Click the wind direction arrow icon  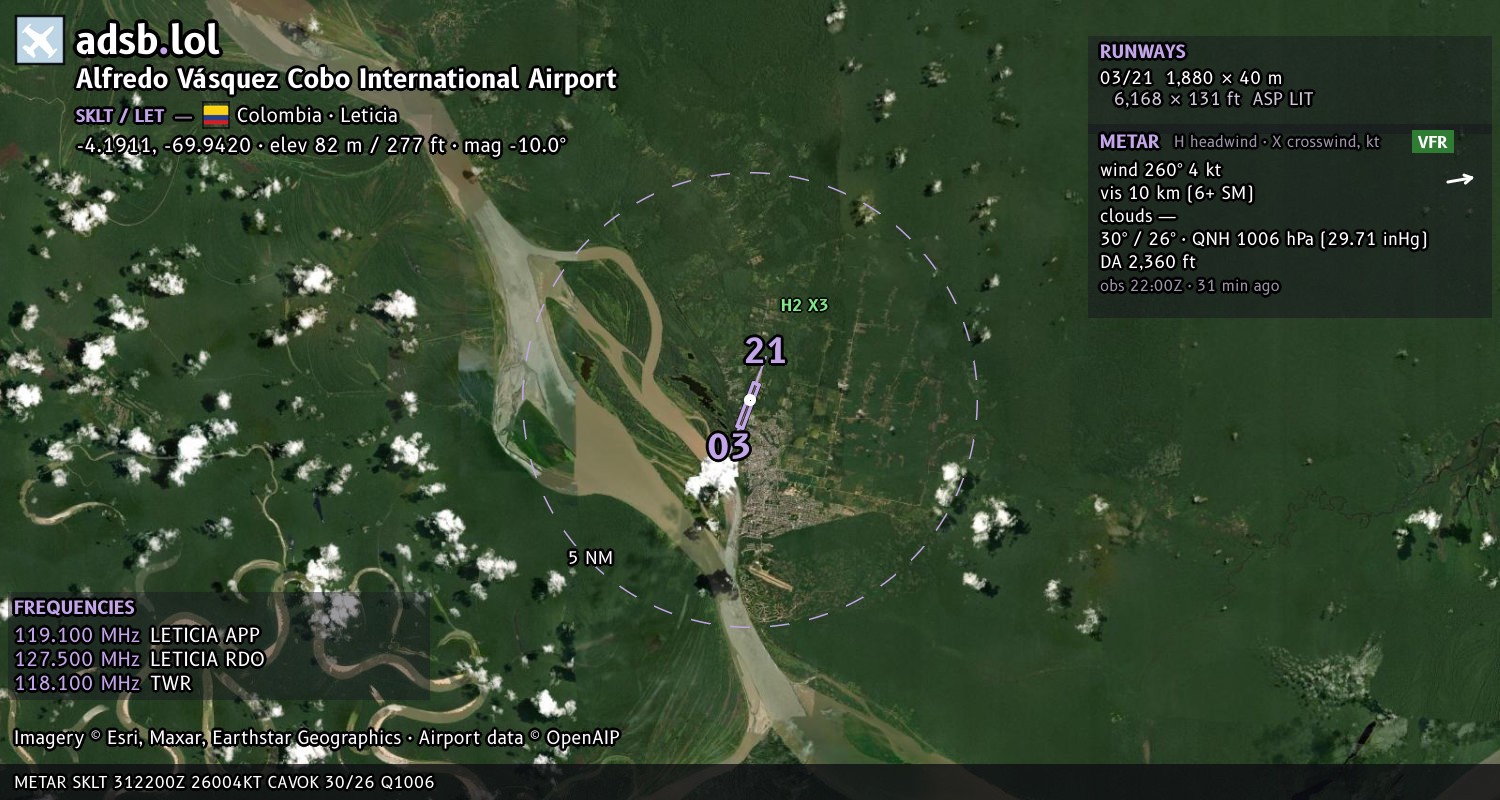1460,179
